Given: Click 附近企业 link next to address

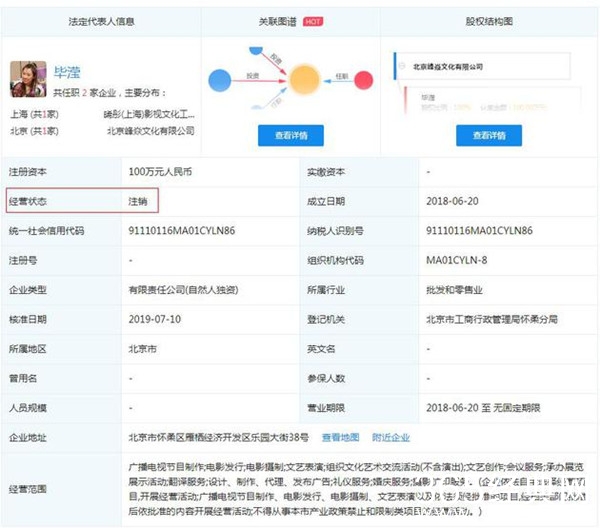Looking at the screenshot, I should [391, 437].
